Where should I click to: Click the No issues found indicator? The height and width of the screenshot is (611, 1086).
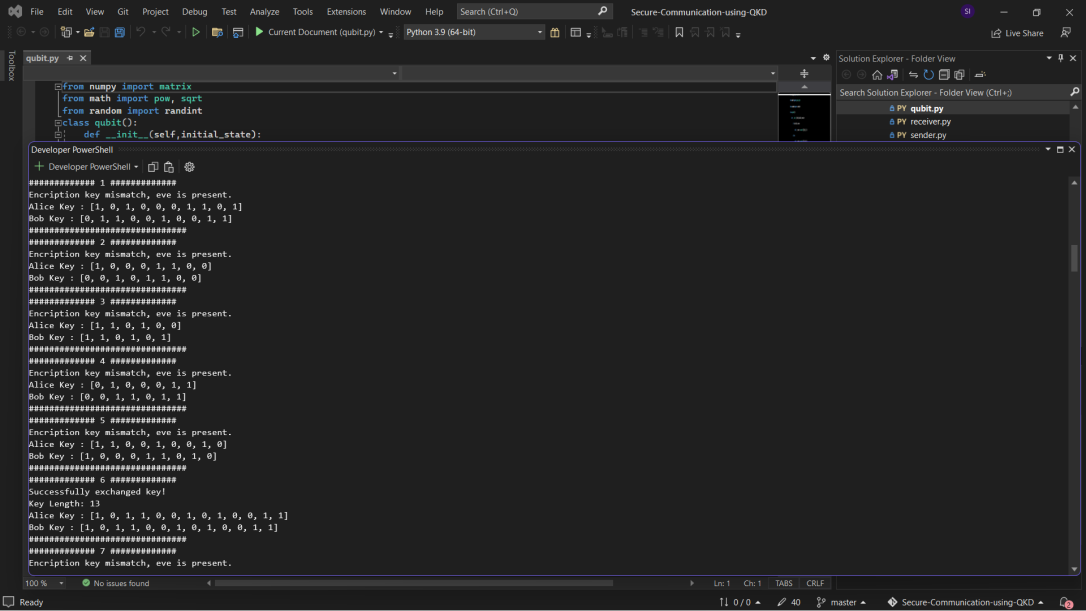point(116,583)
